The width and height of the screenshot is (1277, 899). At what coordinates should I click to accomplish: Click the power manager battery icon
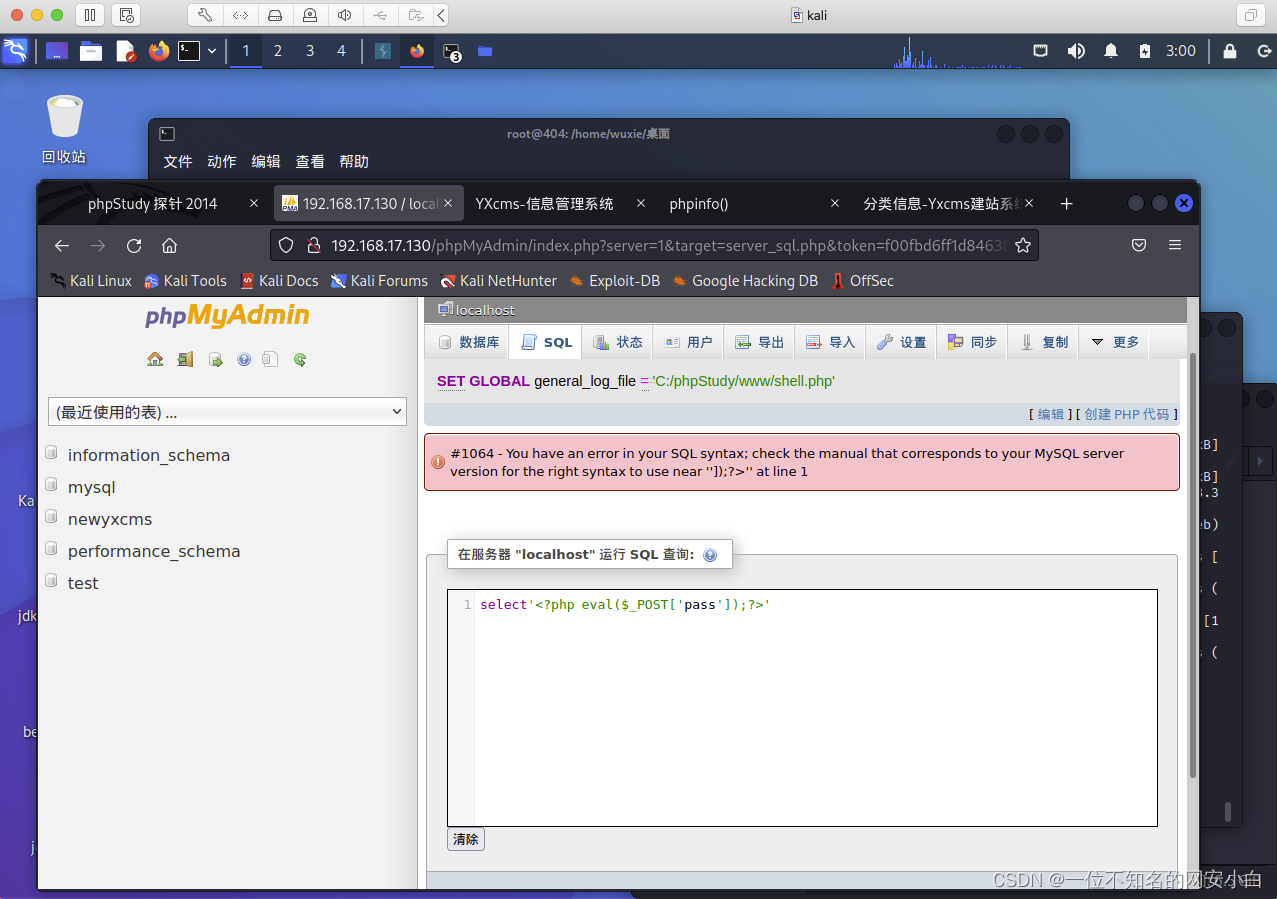1145,51
